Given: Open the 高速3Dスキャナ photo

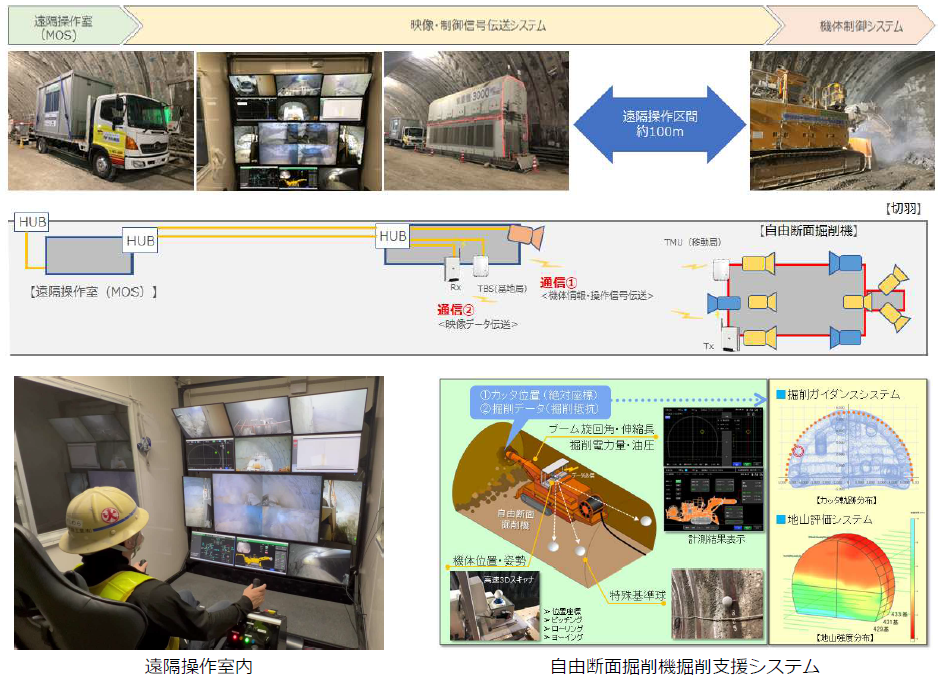Looking at the screenshot, I should 495,604.
